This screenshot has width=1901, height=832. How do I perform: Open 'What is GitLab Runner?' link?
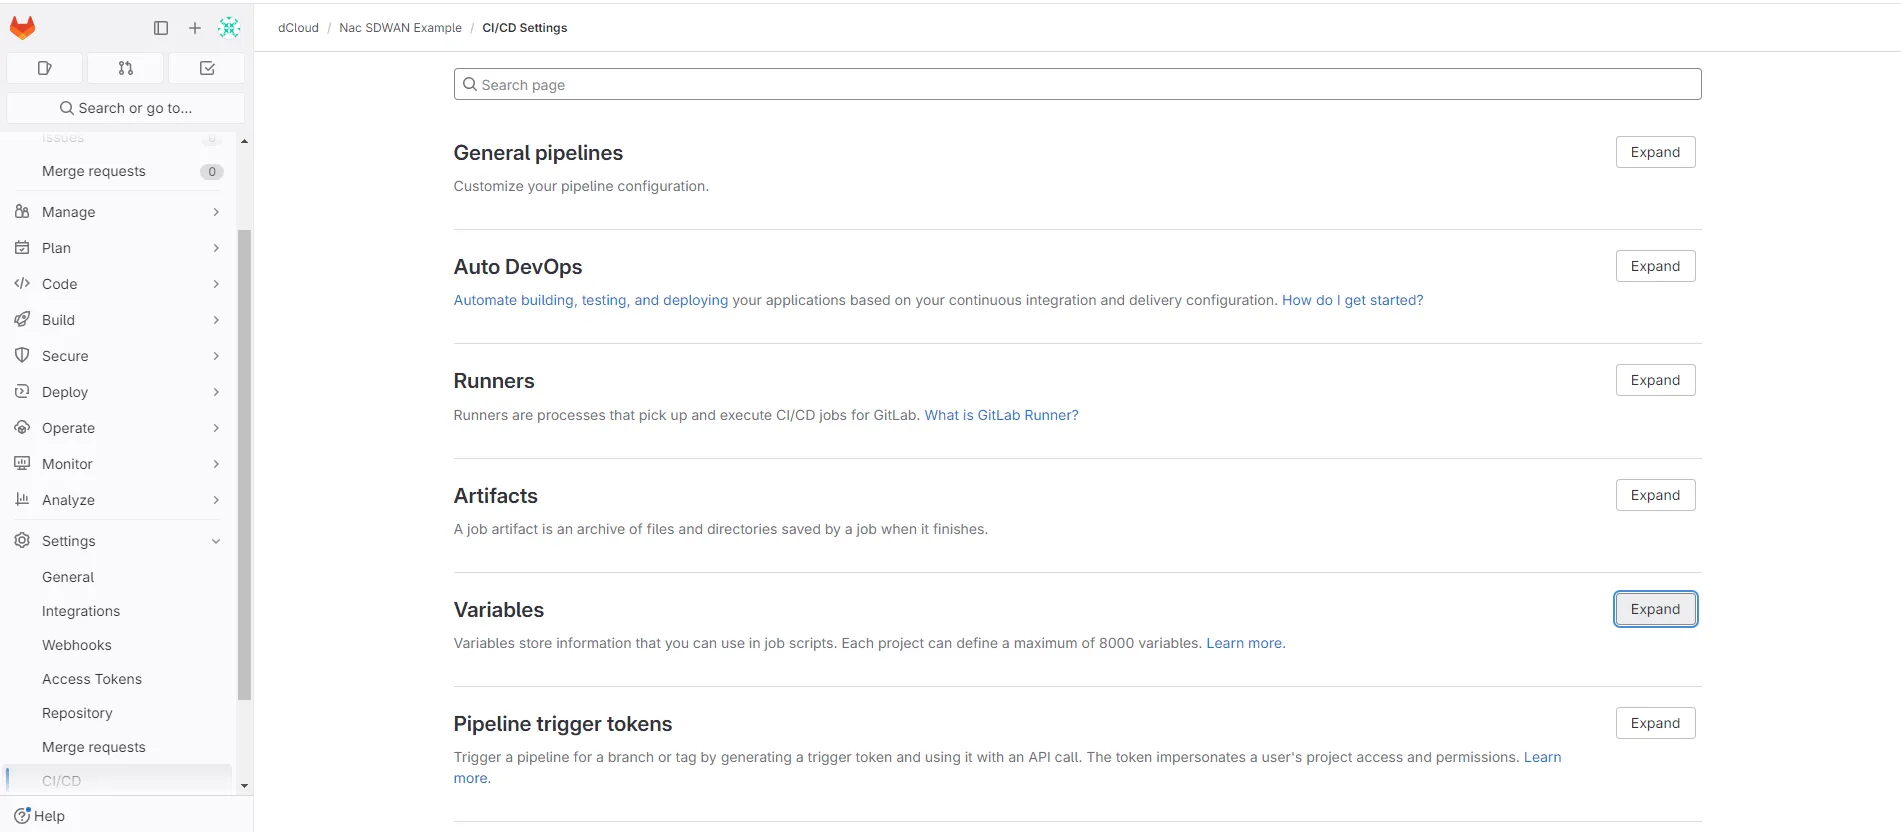click(1001, 415)
